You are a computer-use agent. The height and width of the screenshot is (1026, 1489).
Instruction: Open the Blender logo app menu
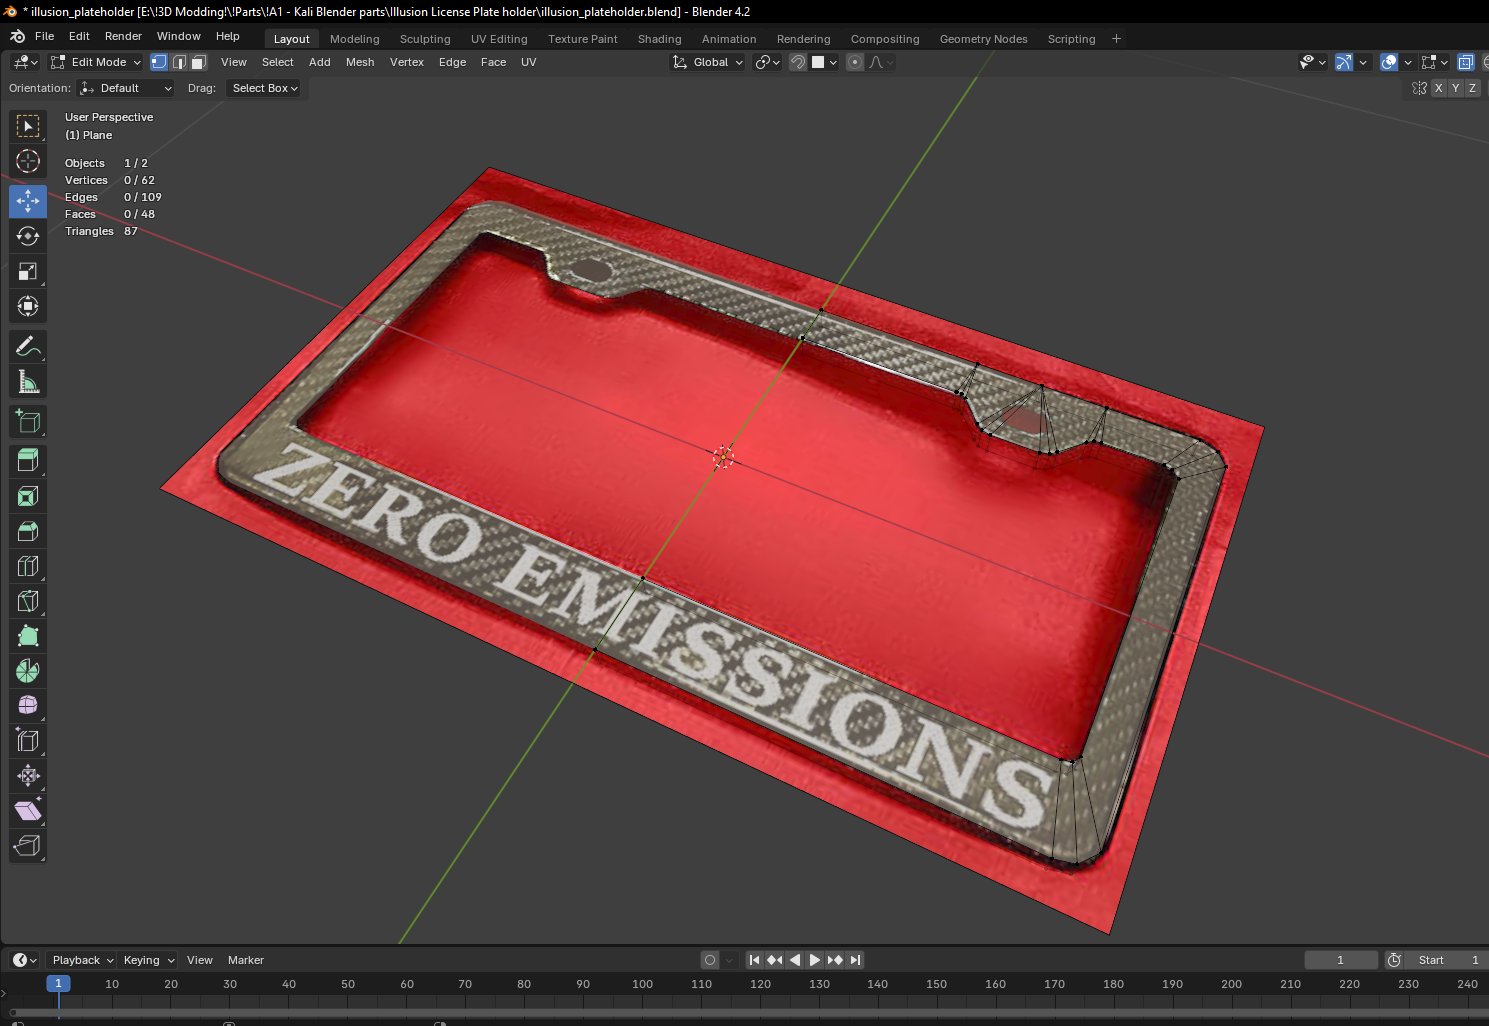[17, 36]
